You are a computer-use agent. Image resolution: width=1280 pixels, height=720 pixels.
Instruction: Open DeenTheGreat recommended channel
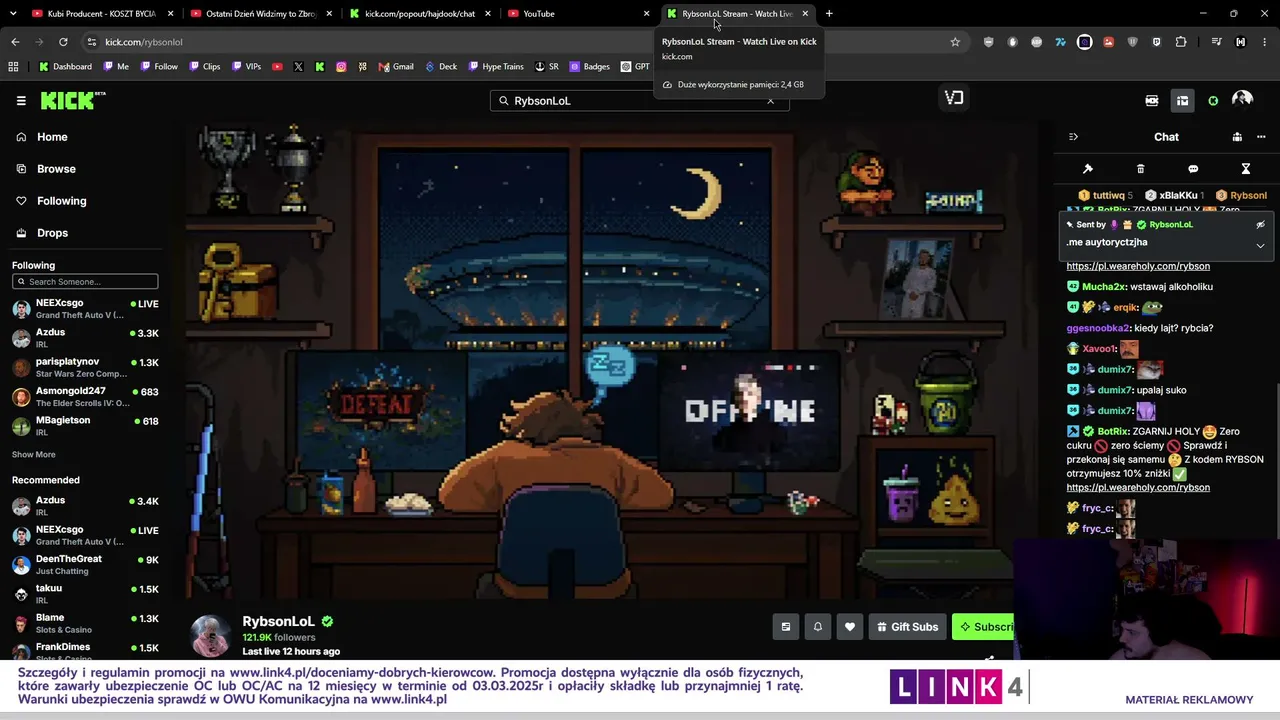point(85,564)
